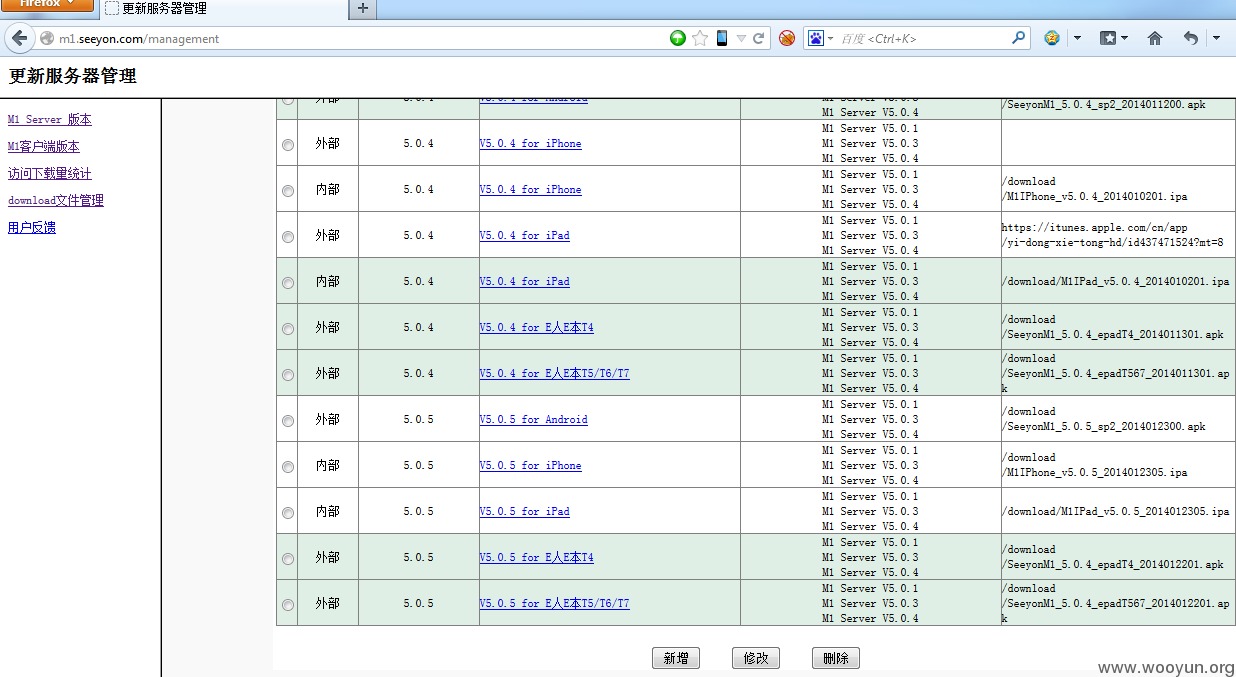This screenshot has width=1236, height=677.
Task: Go back using the browser back arrow
Action: pyautogui.click(x=19, y=38)
